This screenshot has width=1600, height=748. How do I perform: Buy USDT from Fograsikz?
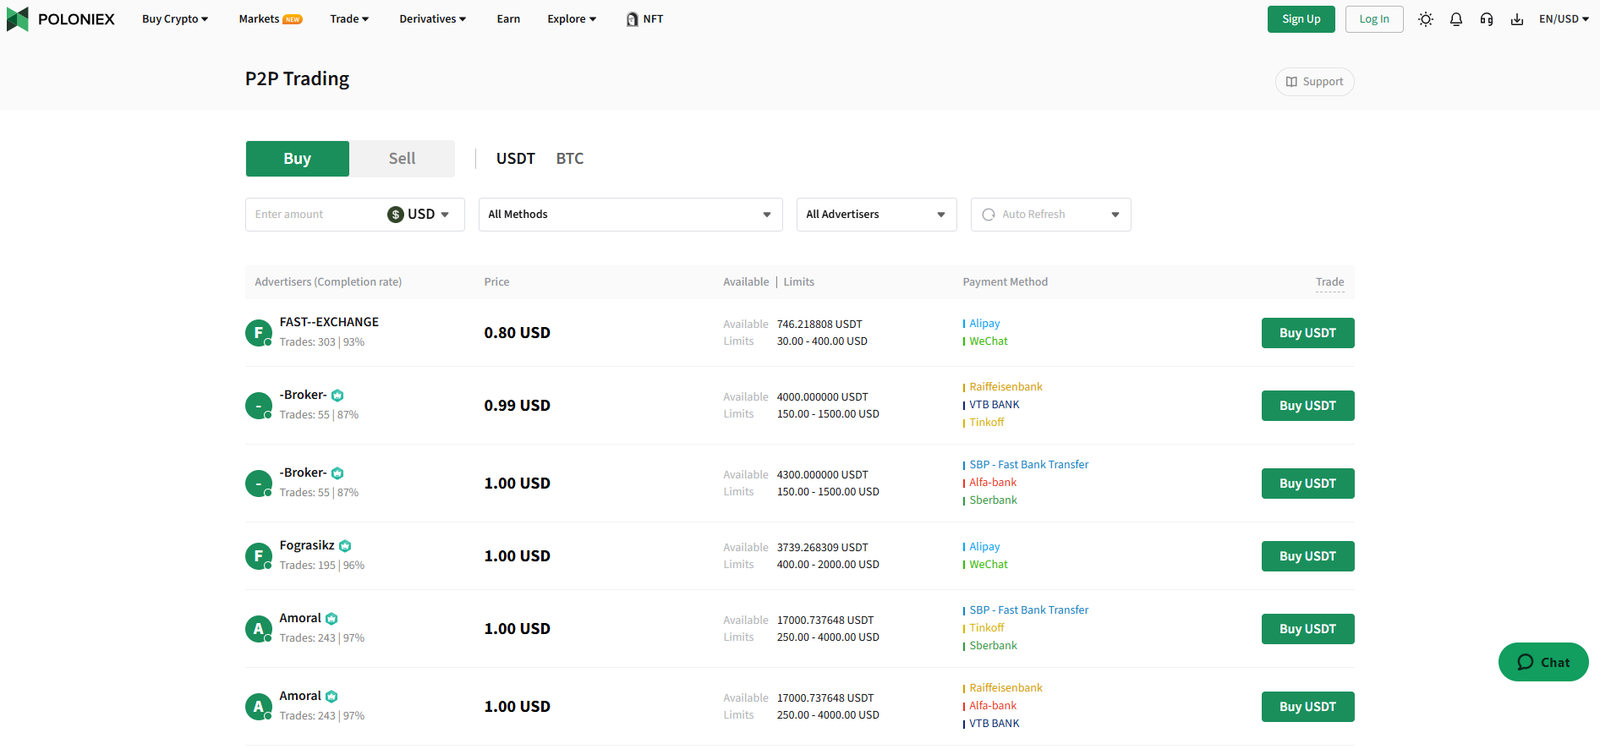pos(1308,556)
